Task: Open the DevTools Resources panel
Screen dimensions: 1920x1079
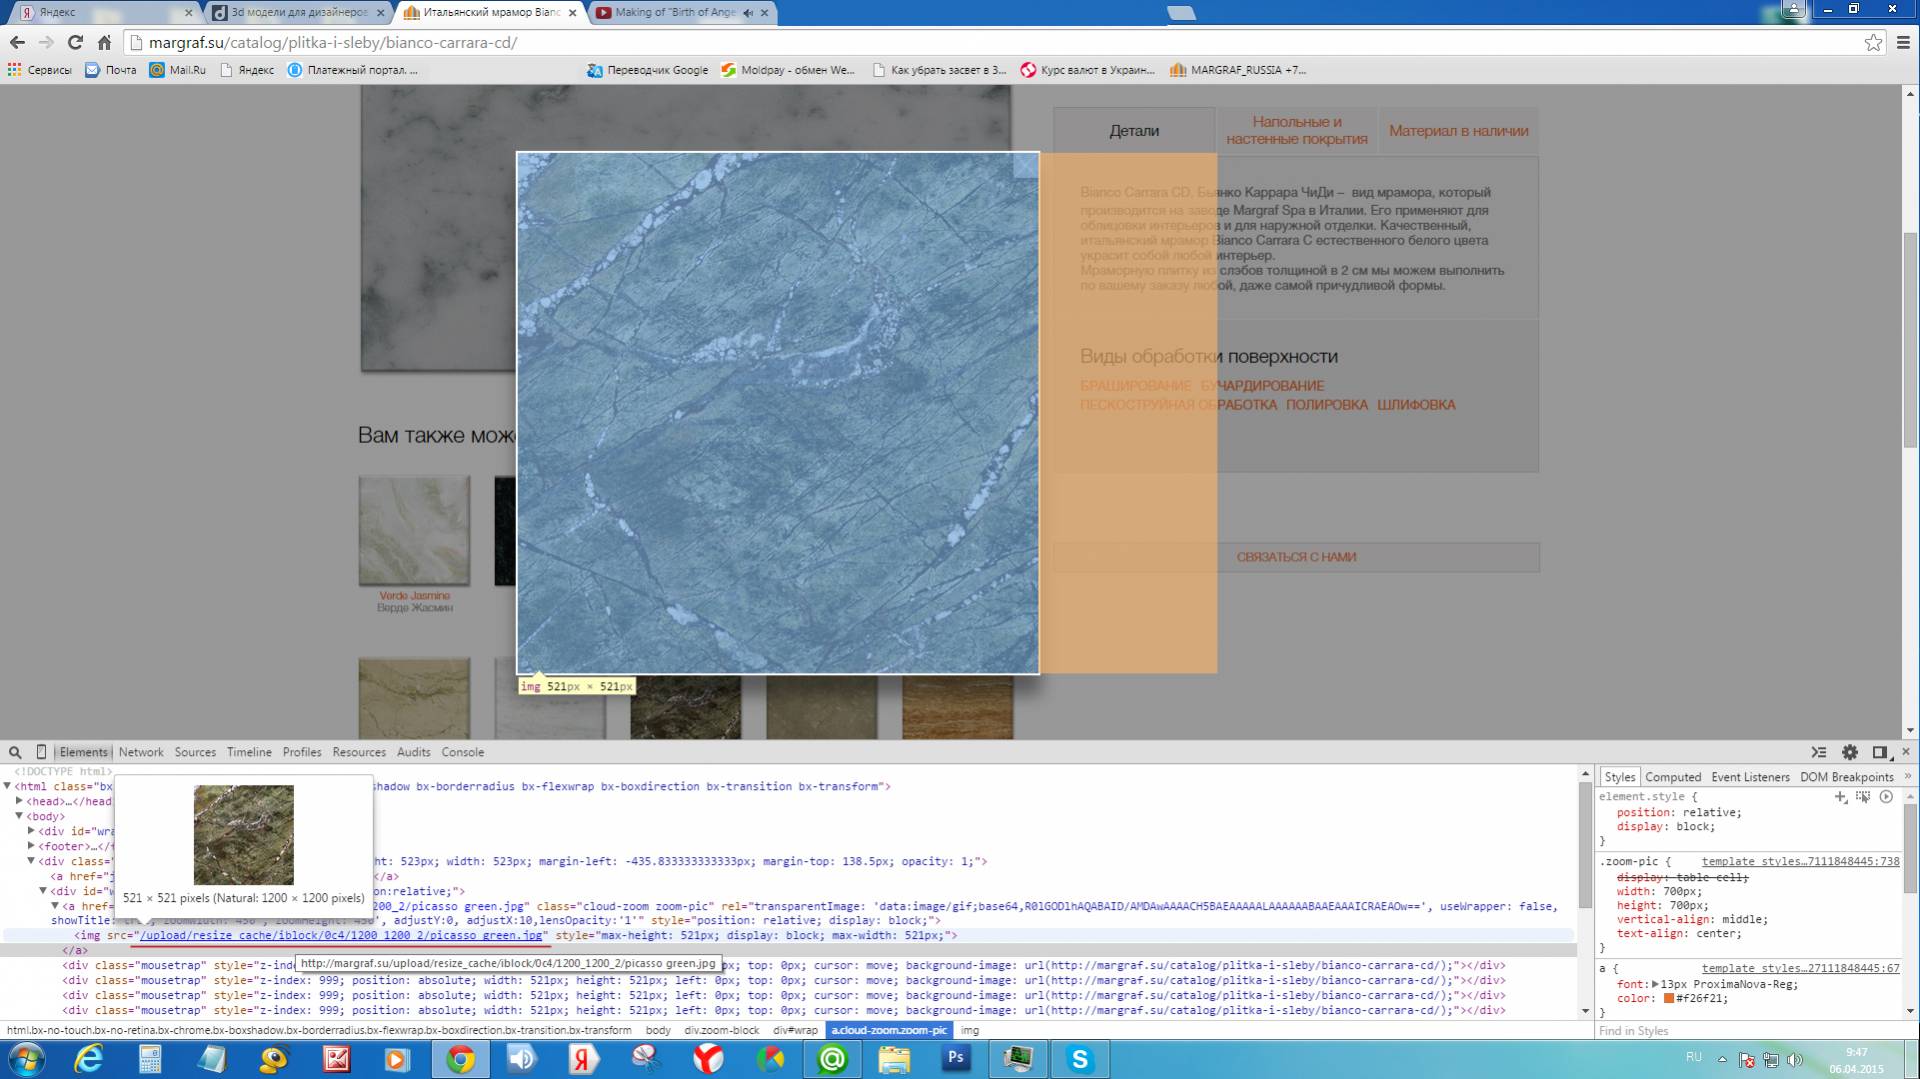Action: tap(359, 752)
